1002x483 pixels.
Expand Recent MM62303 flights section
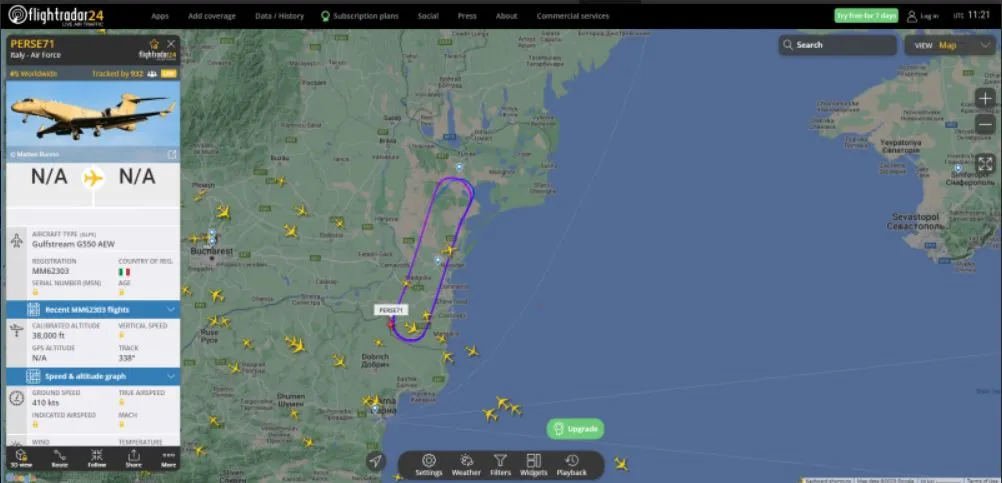[x=93, y=310]
